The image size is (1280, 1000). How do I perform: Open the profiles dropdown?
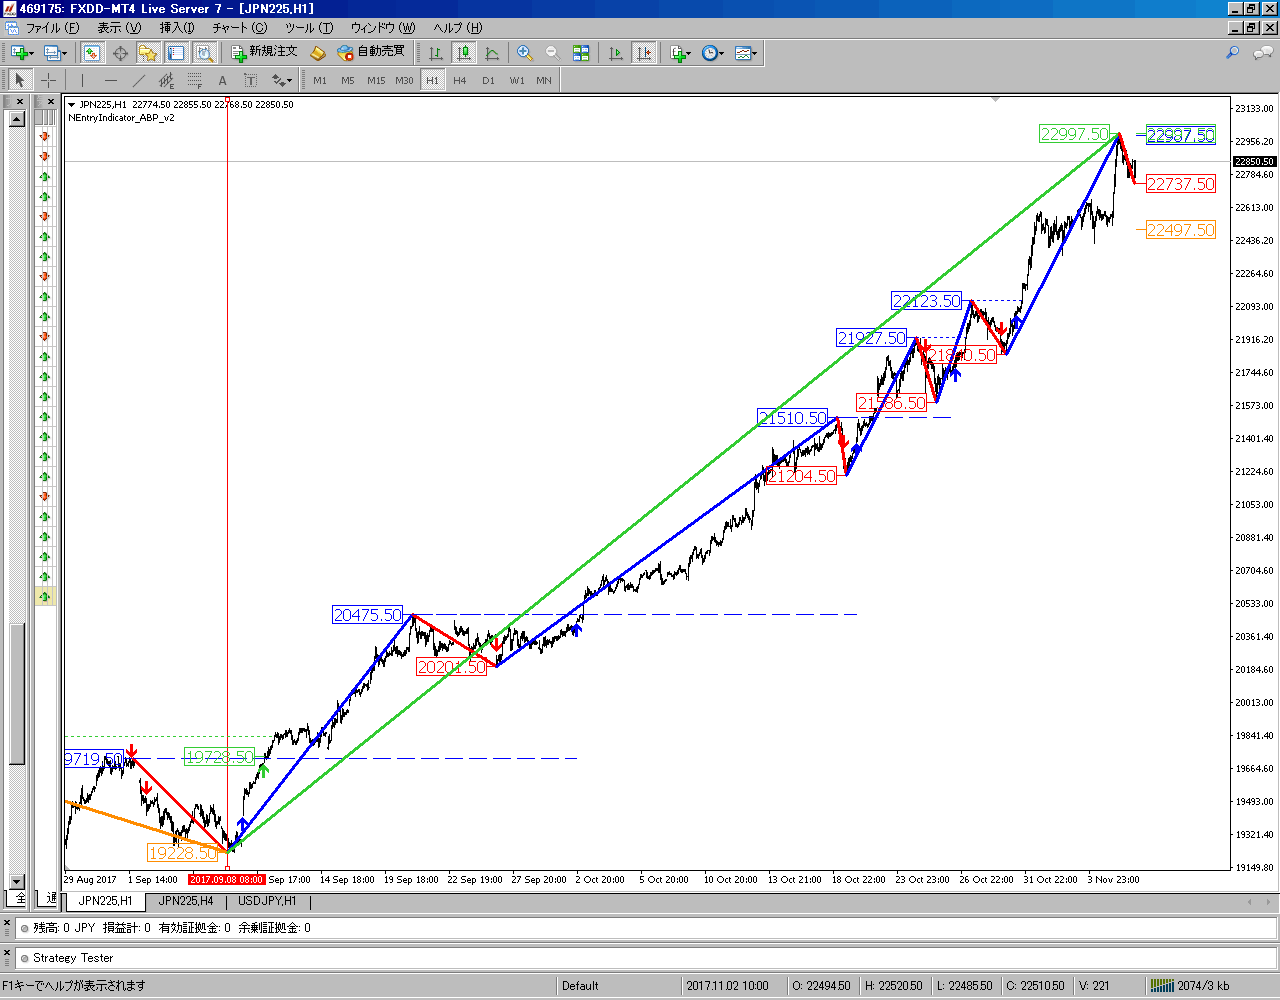[56, 53]
